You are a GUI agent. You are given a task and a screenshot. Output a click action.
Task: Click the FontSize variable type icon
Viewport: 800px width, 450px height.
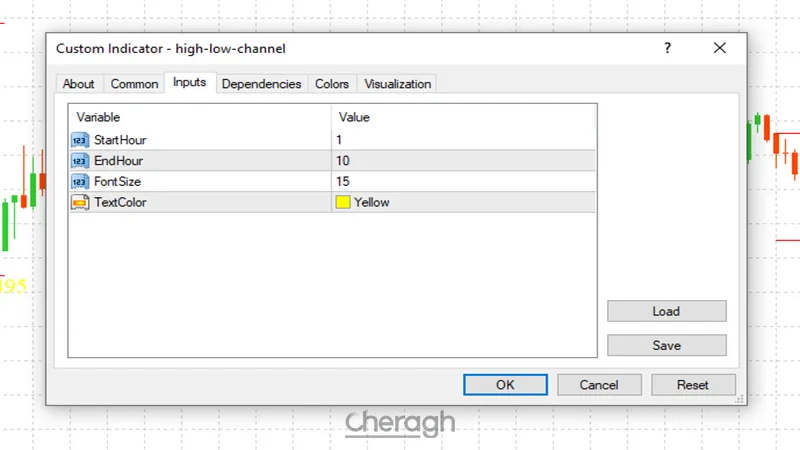pos(80,181)
